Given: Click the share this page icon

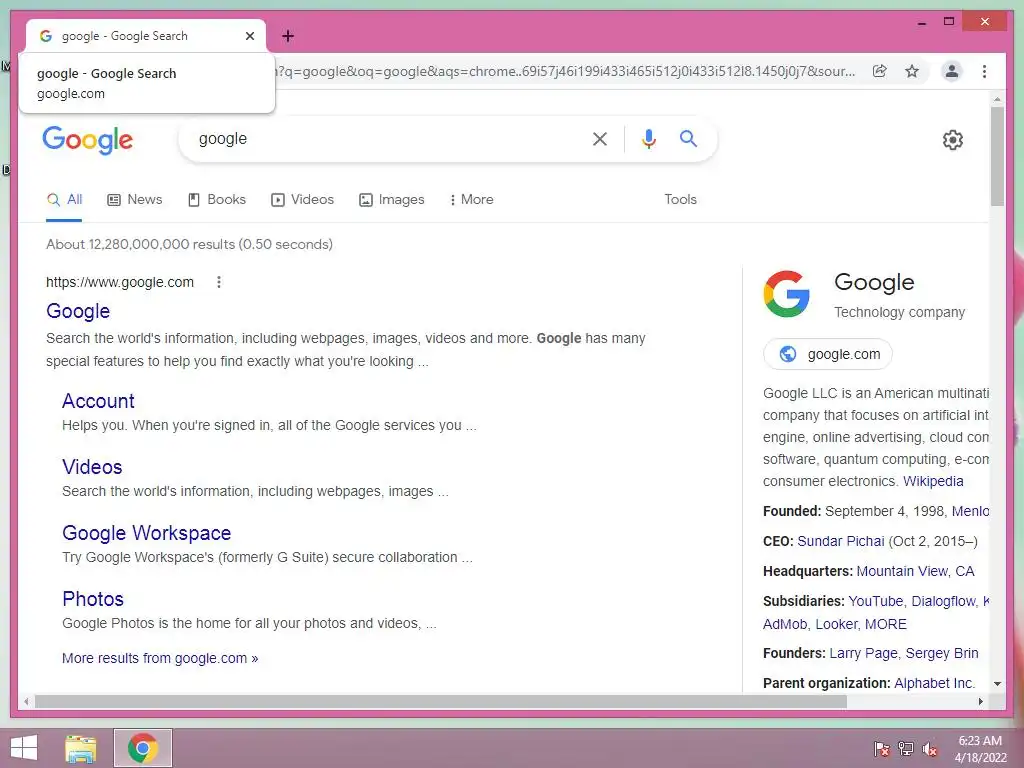Looking at the screenshot, I should pyautogui.click(x=880, y=71).
